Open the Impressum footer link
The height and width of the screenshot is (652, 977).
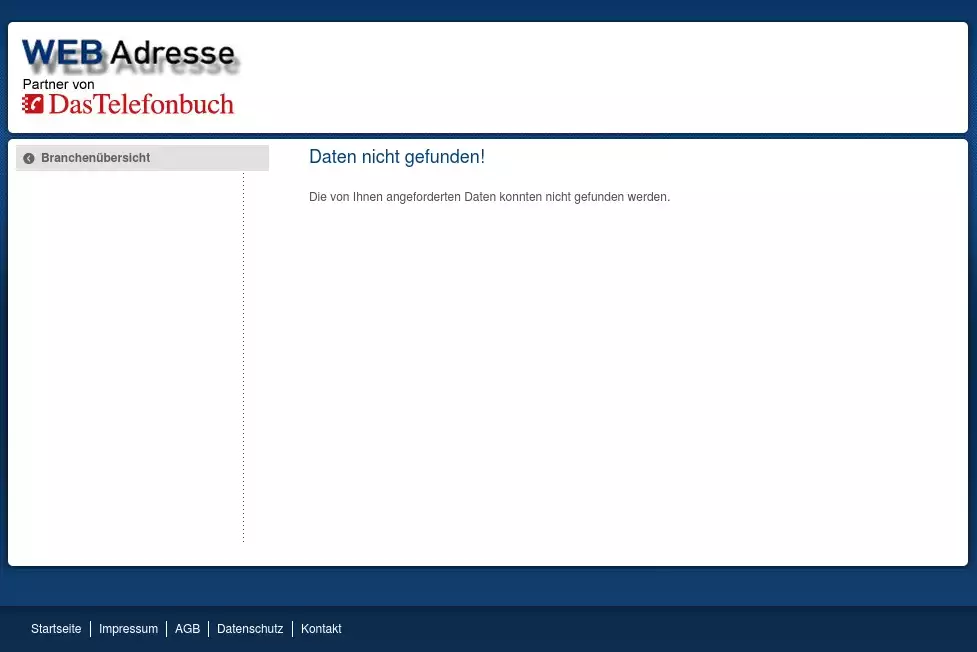[128, 629]
